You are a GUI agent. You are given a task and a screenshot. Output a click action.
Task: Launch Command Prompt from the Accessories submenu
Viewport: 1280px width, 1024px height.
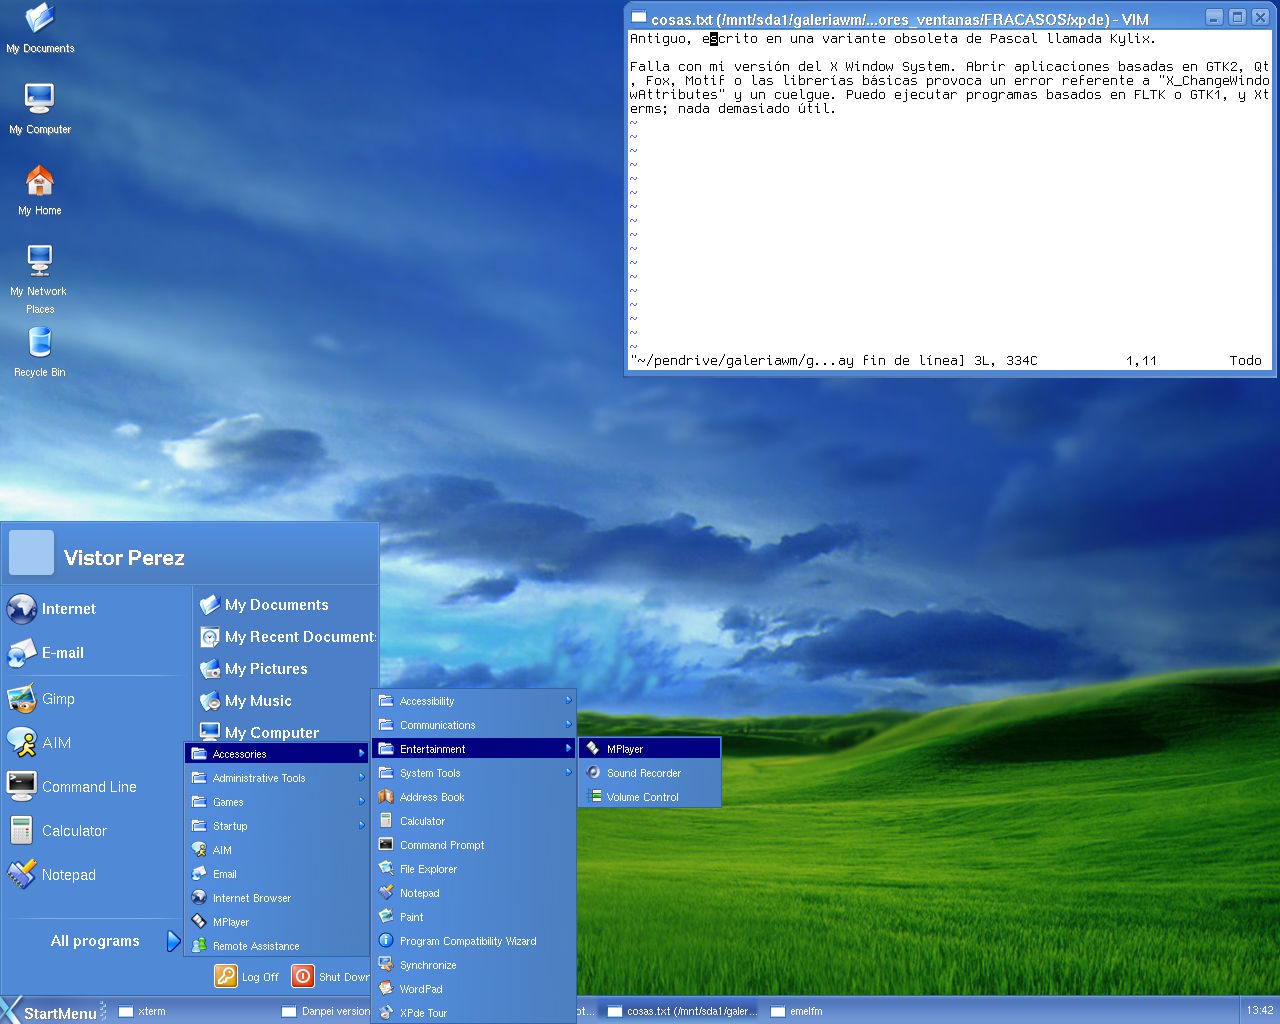coord(474,844)
